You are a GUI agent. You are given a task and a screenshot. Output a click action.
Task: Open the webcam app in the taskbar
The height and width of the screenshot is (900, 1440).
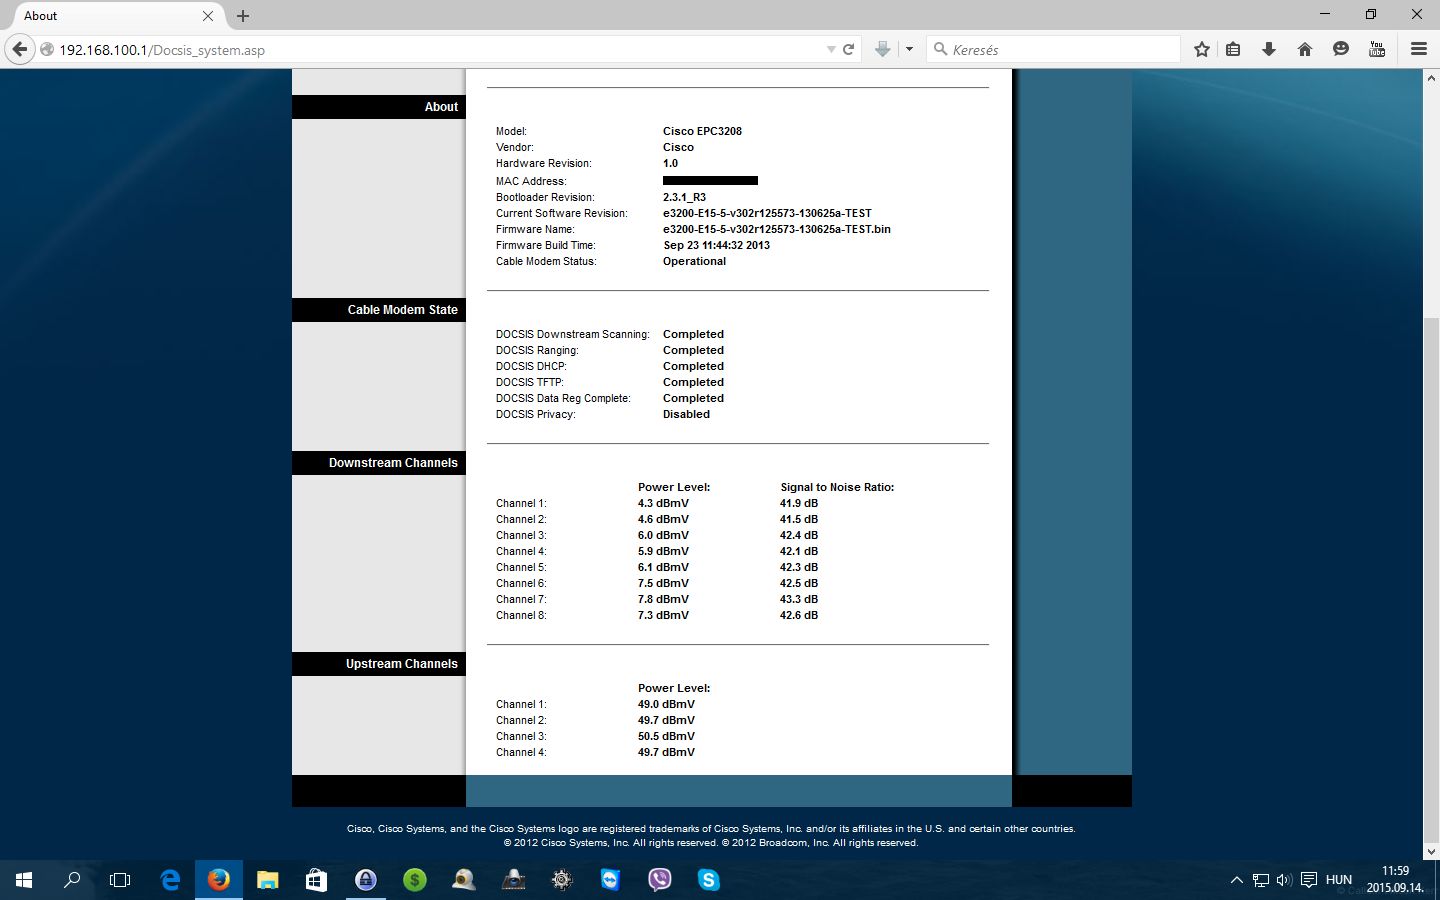click(x=464, y=880)
